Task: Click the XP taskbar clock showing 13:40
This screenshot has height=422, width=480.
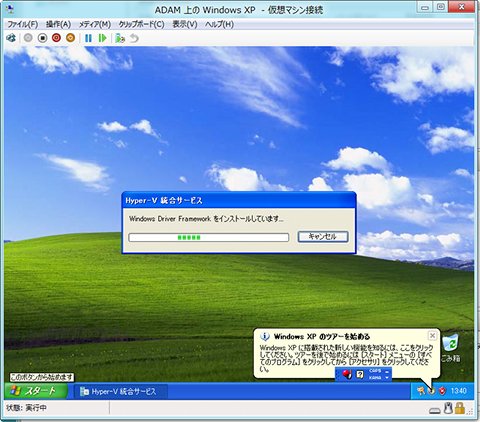Action: [459, 391]
